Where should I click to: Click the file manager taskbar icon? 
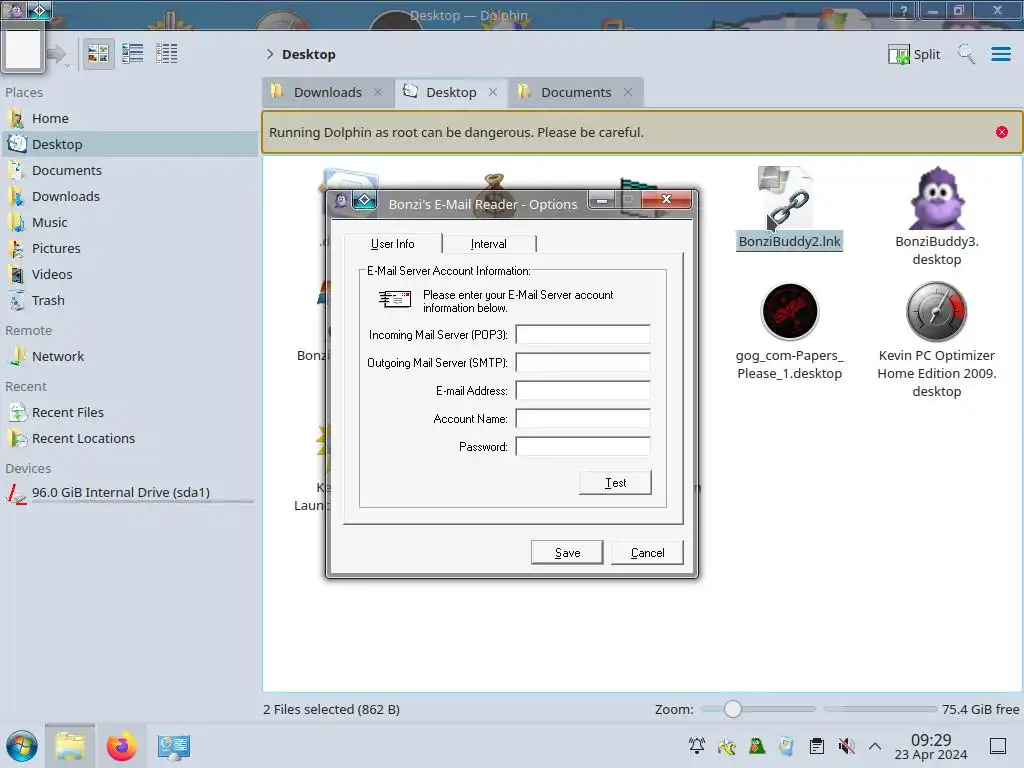(70, 746)
